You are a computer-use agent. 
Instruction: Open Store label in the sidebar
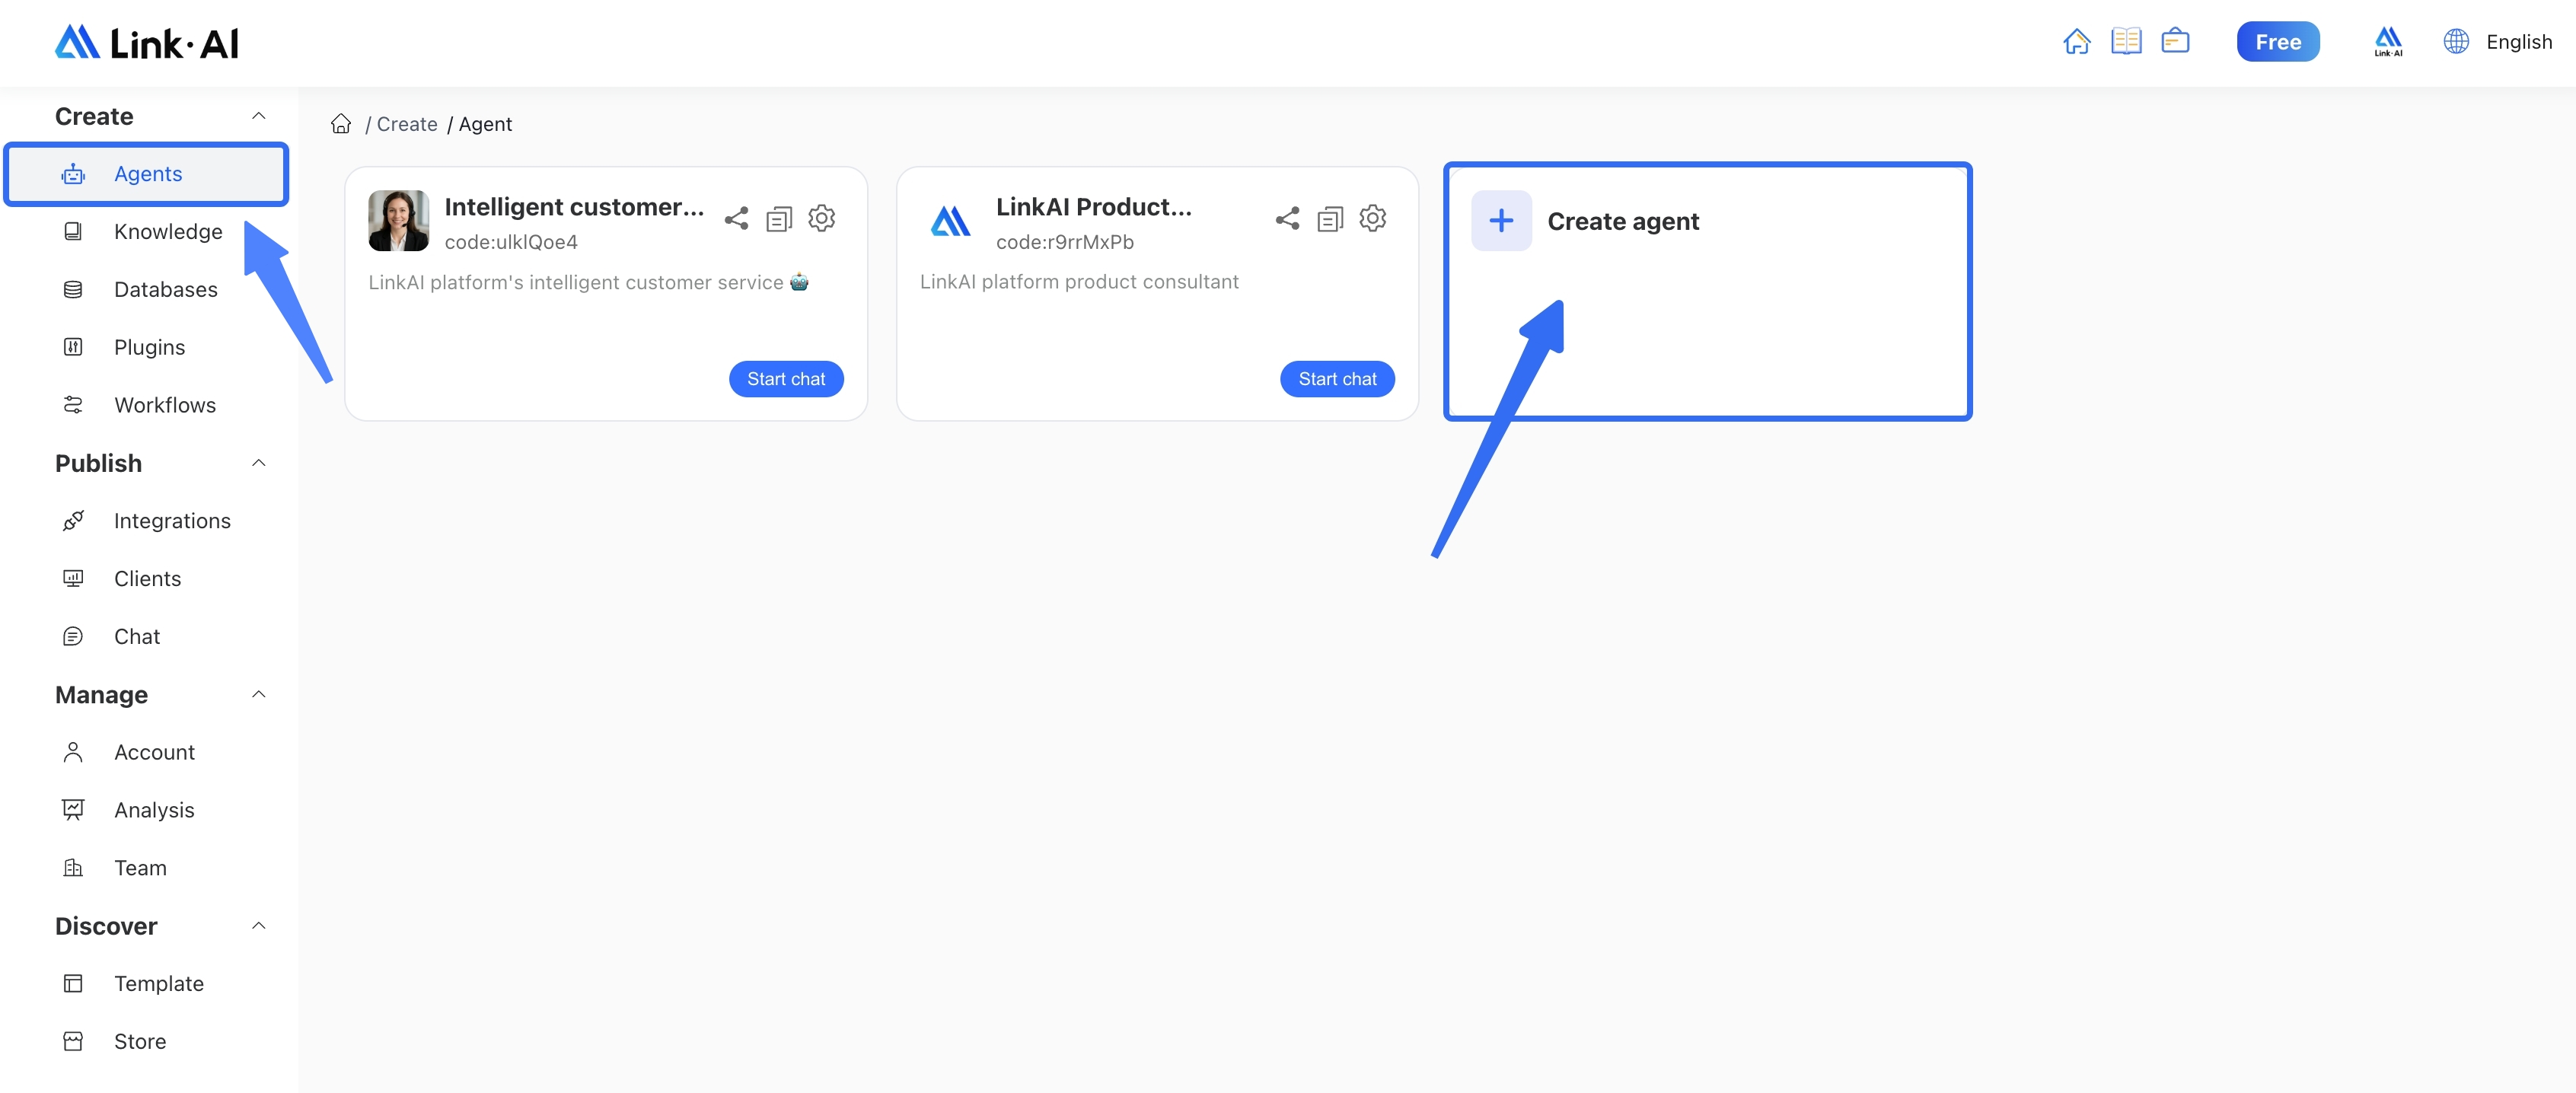(140, 1042)
